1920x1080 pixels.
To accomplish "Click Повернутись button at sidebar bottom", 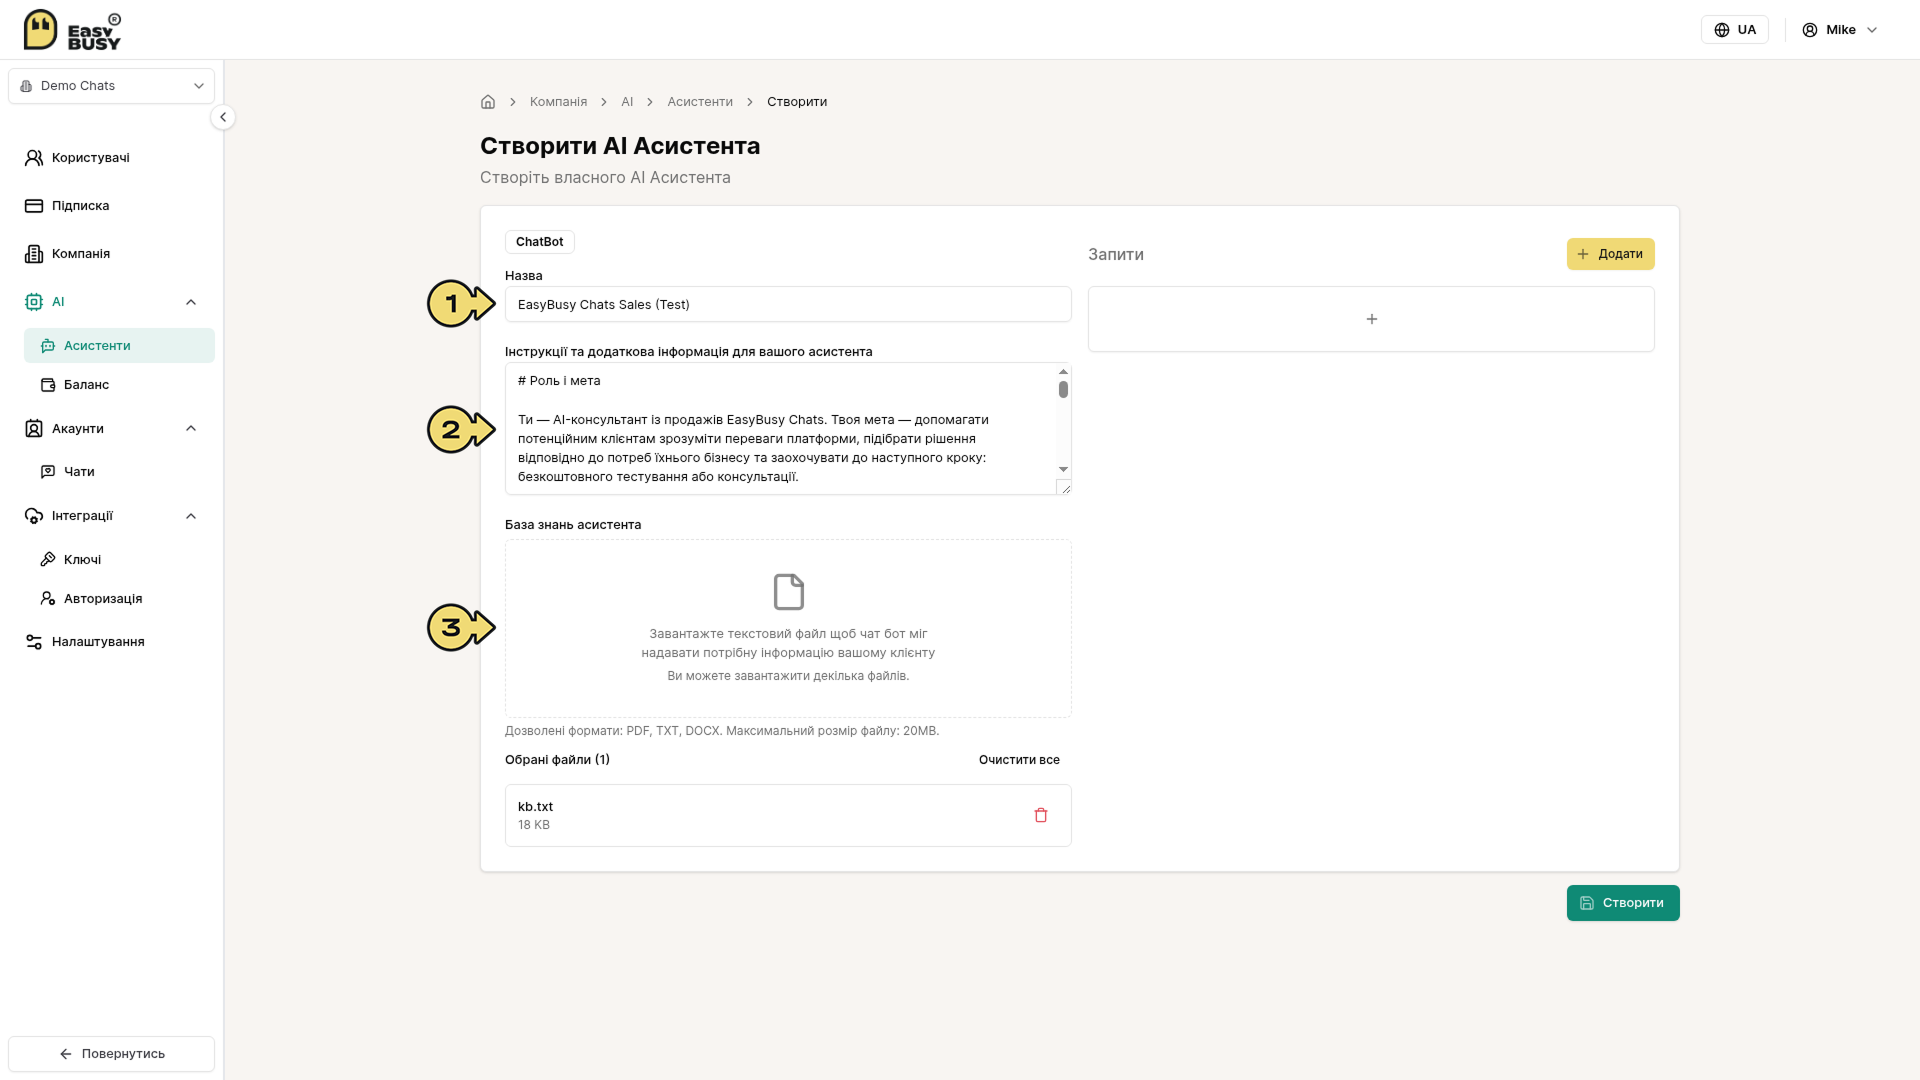I will tap(112, 1054).
